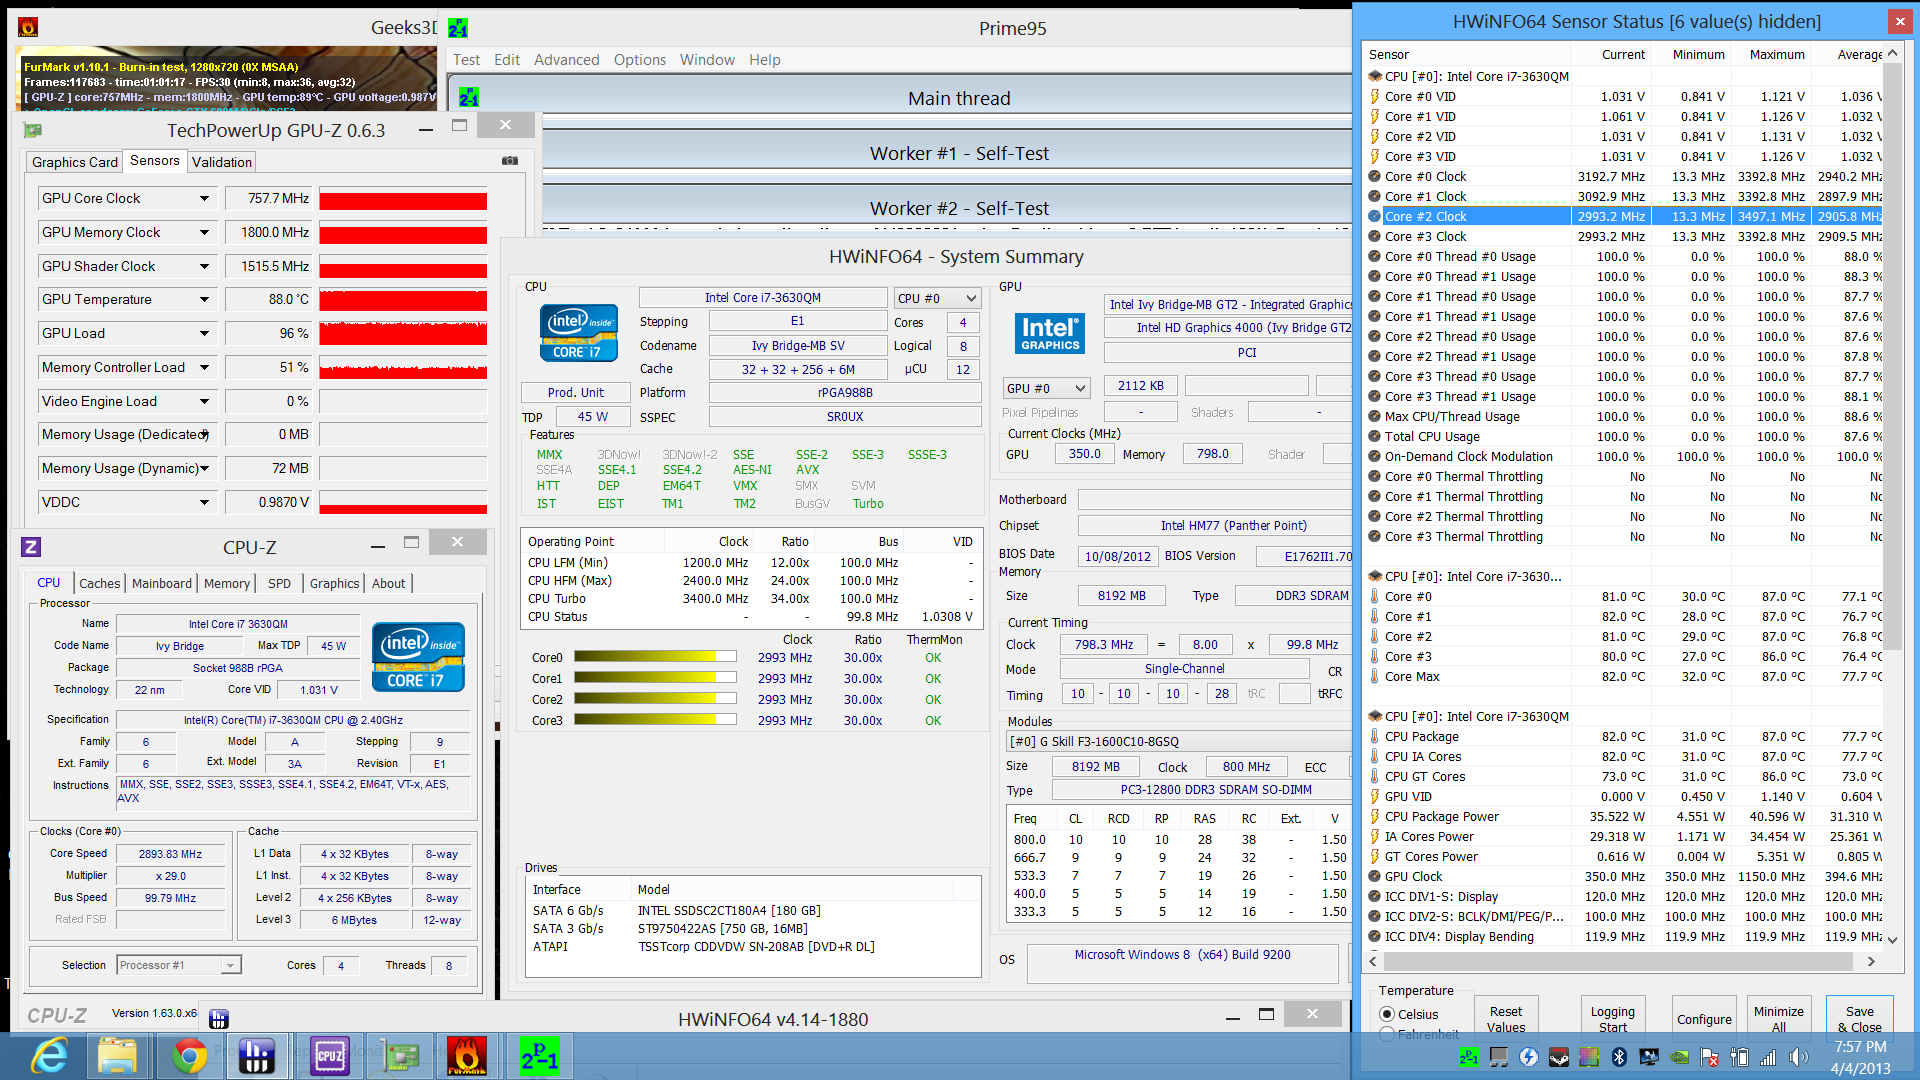Viewport: 1920px width, 1080px height.
Task: Click the Intel Core i7 logo in HWiNFO summary
Action: coord(578,333)
